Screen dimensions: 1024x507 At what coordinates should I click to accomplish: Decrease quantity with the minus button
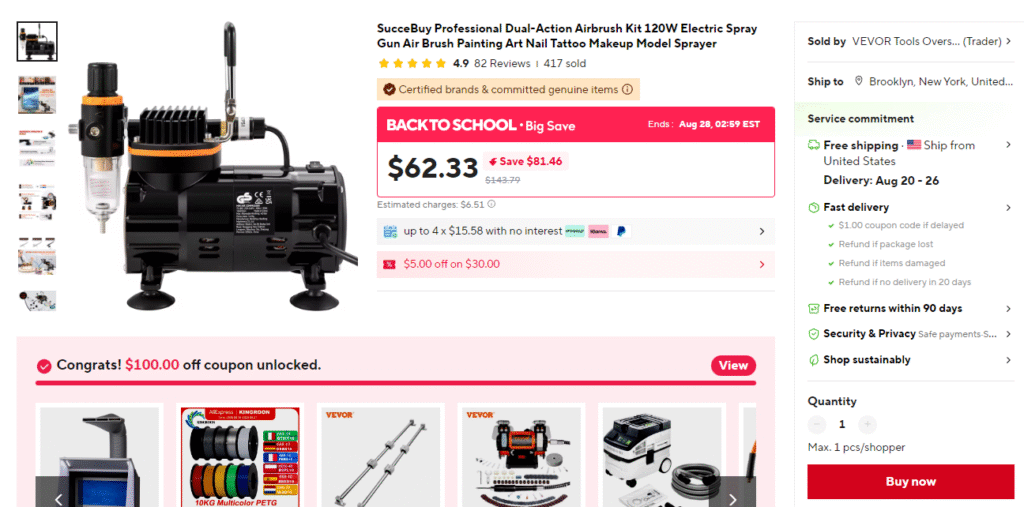(x=817, y=425)
